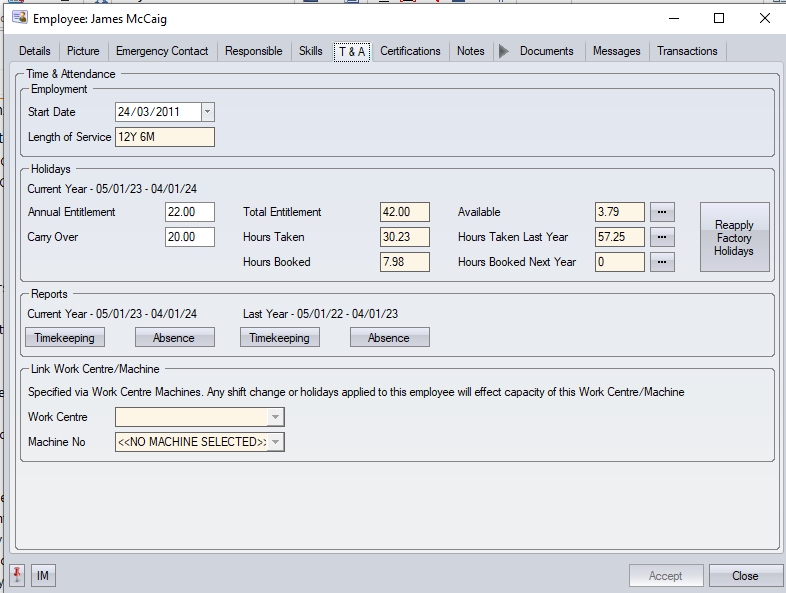Viewport: 786px width, 593px height.
Task: Click the employee window icon in title bar
Action: (x=19, y=18)
